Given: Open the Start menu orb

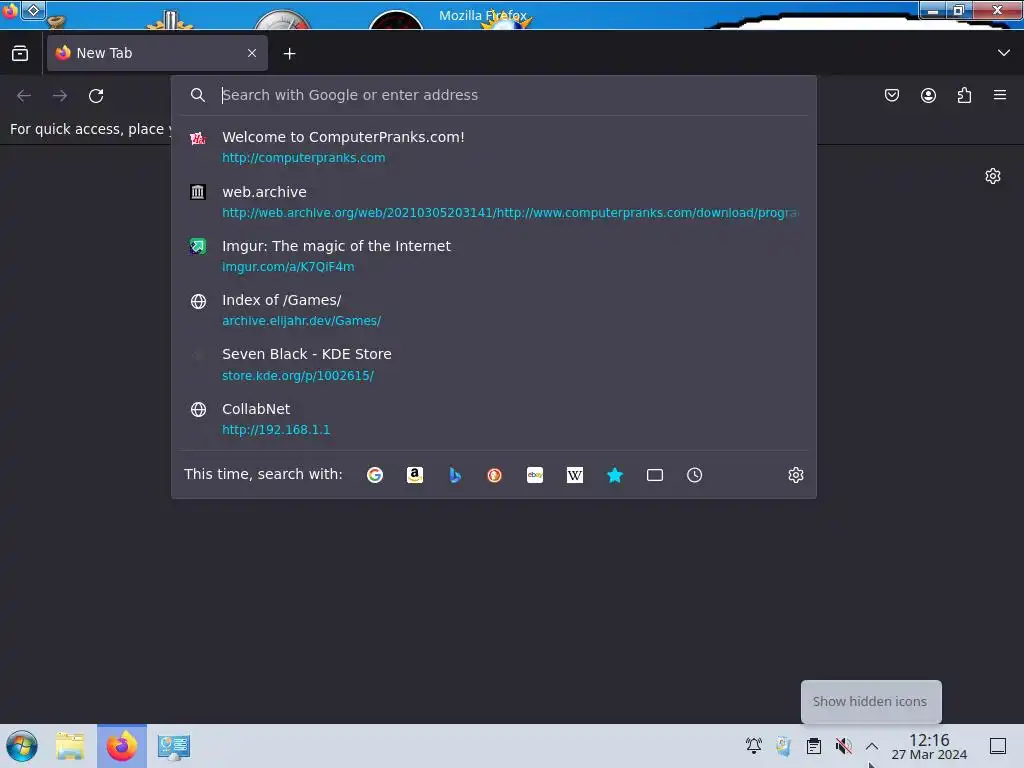Looking at the screenshot, I should 22,746.
